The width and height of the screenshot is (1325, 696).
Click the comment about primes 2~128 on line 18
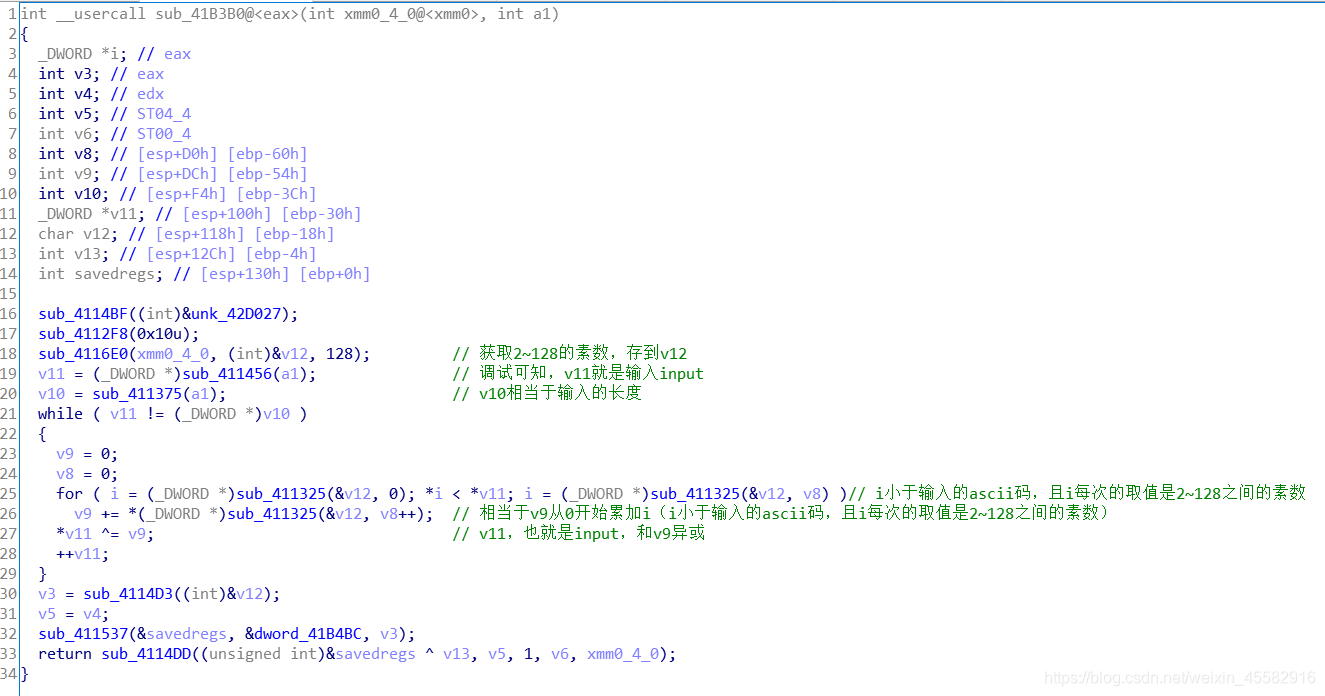(570, 353)
